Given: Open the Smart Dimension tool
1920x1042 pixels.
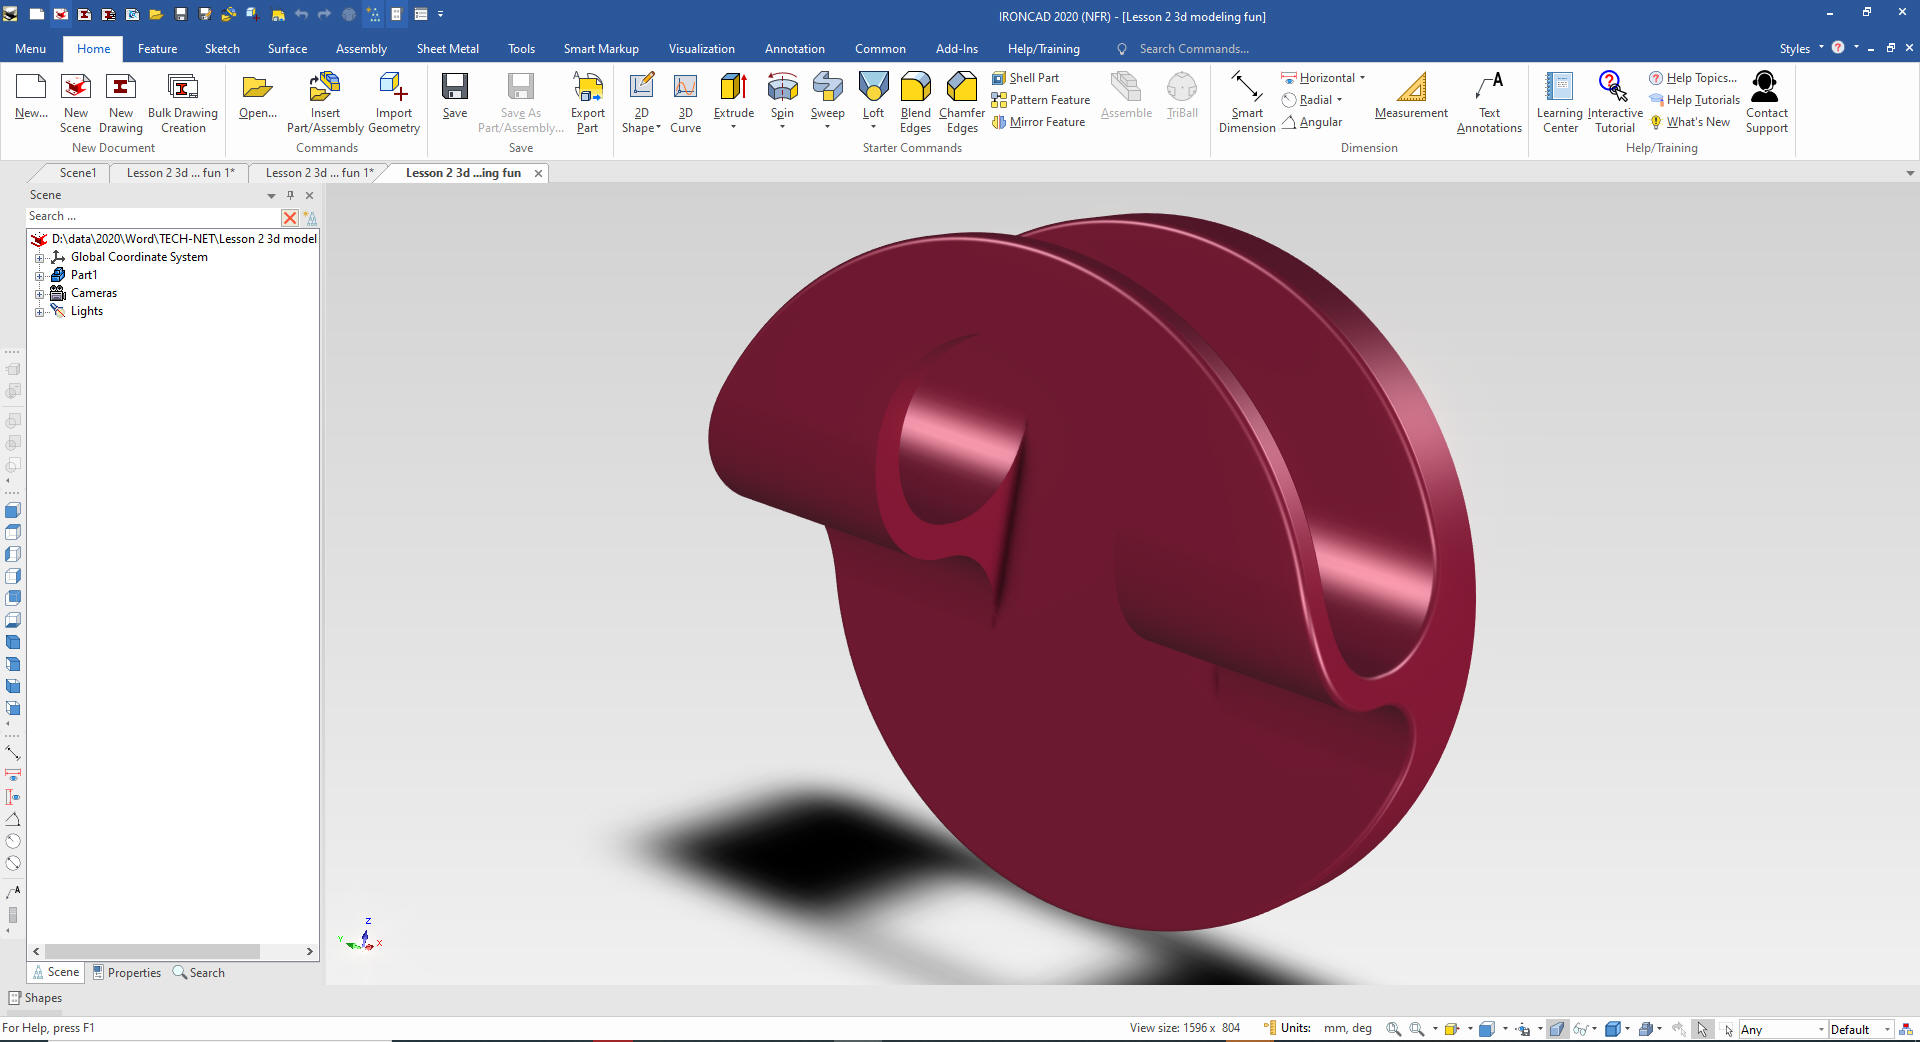Looking at the screenshot, I should pos(1246,90).
